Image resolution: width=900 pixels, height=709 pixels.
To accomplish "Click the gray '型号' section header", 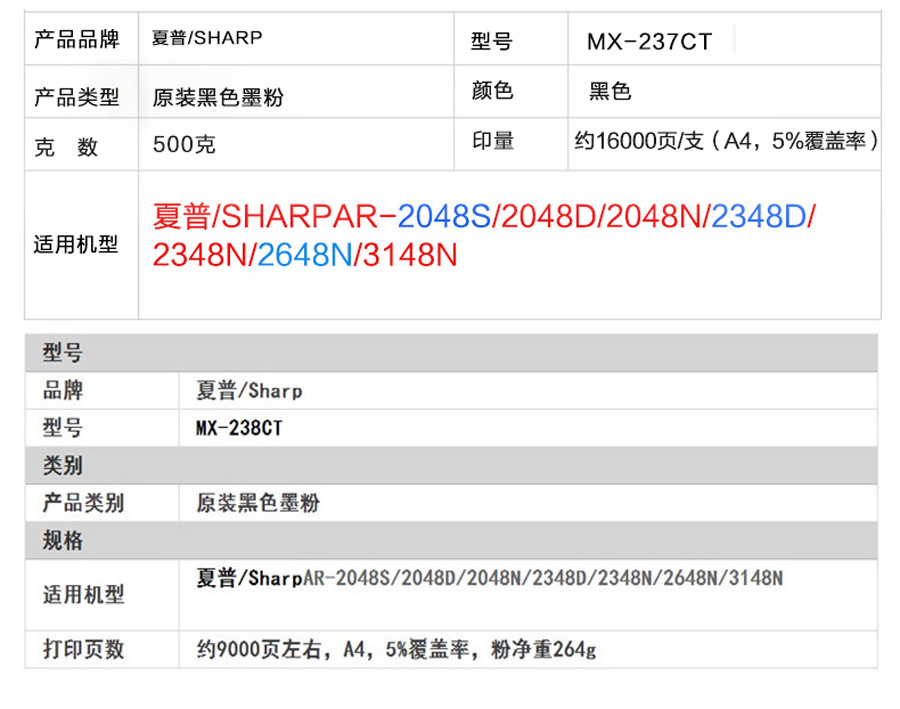I will (x=451, y=352).
